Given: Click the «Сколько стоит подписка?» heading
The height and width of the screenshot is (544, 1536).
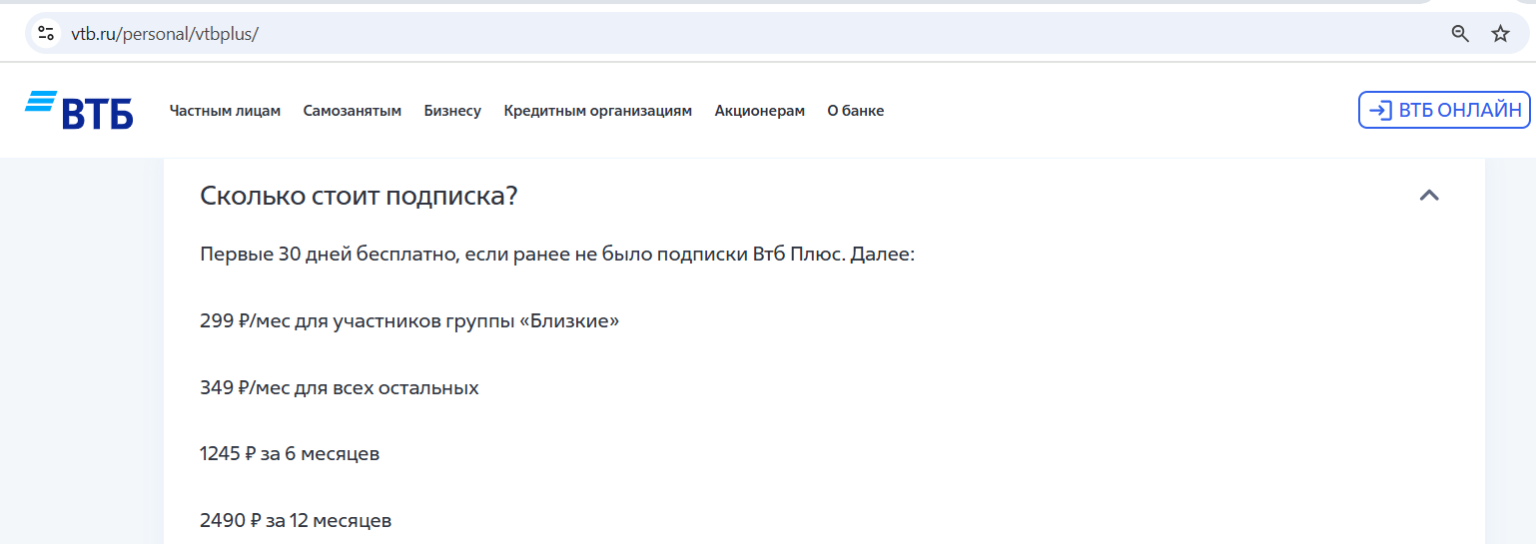Looking at the screenshot, I should (359, 196).
